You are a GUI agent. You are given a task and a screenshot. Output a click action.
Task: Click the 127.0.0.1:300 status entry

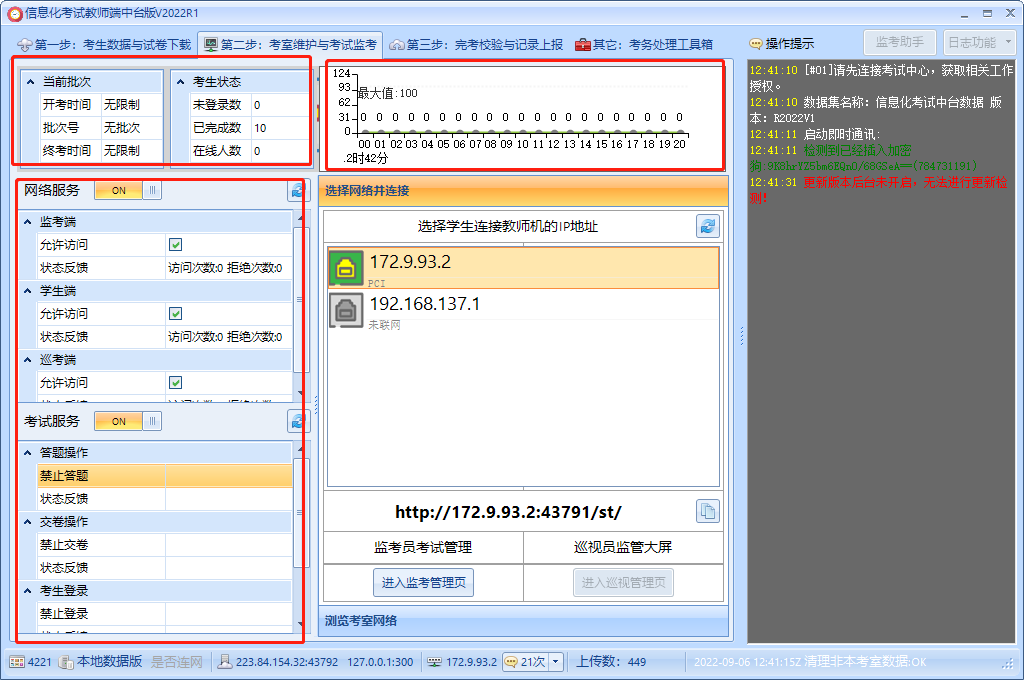(x=380, y=662)
